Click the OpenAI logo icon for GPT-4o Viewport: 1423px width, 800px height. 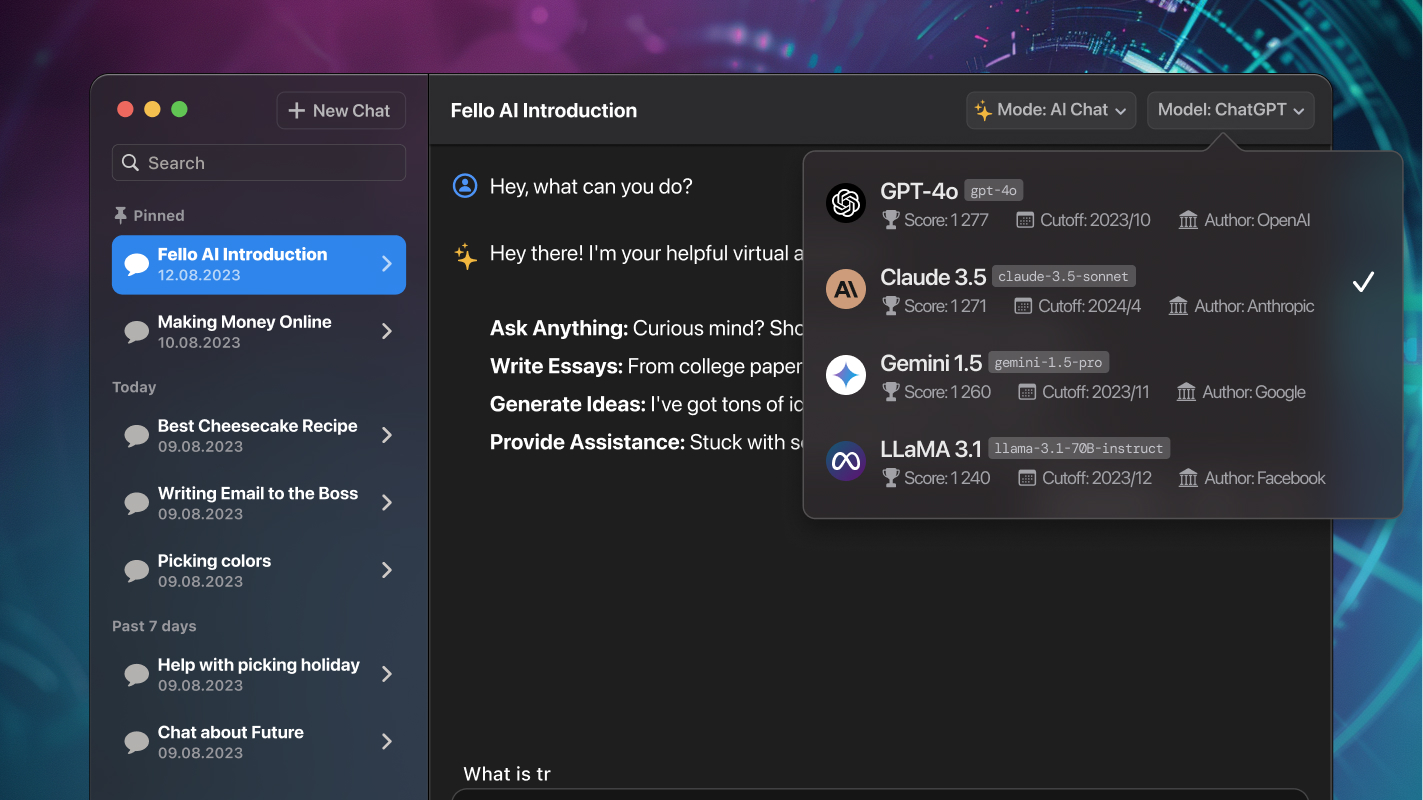[x=846, y=204]
